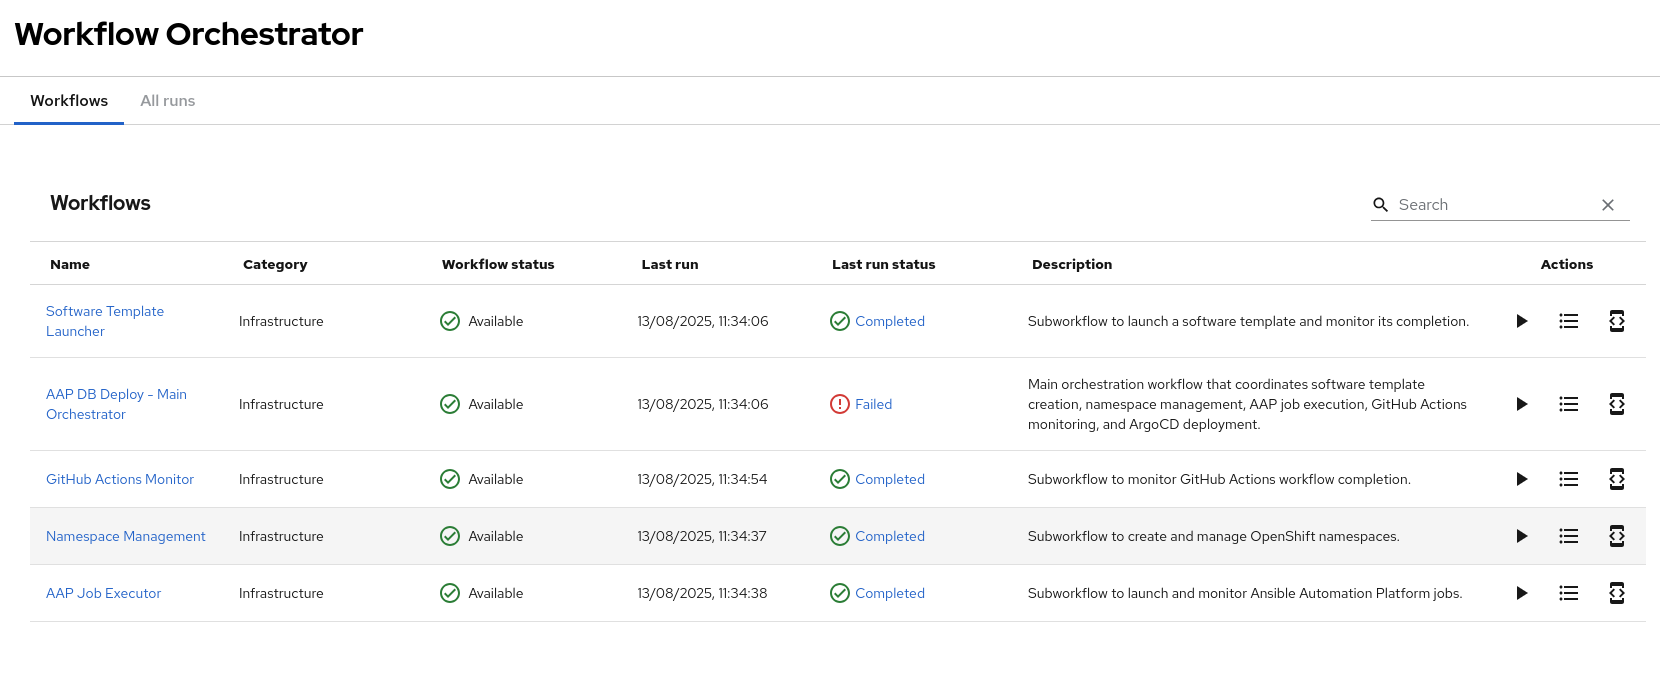Clear the search field with X
Screen dimensions: 1660x681
tap(1608, 205)
